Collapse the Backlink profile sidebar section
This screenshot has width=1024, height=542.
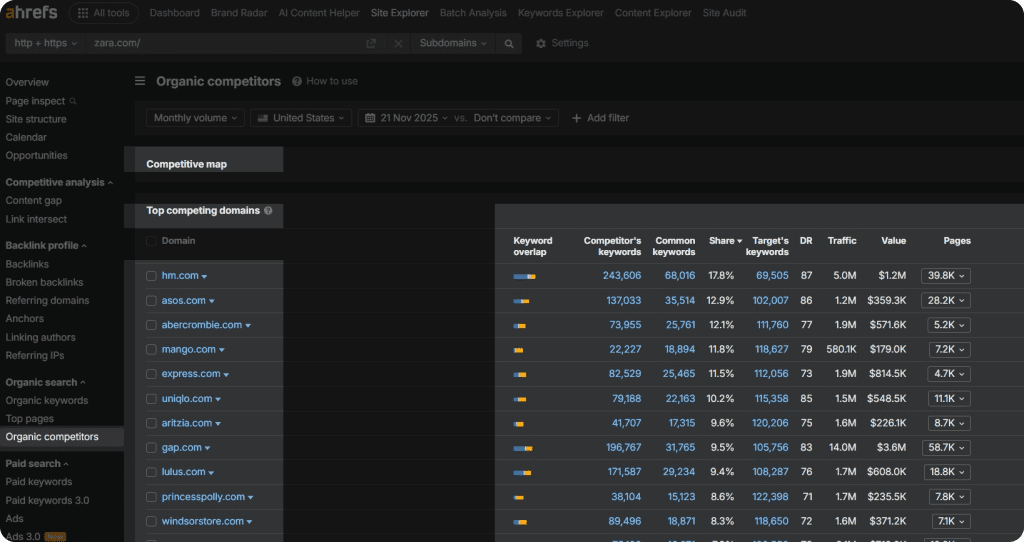pyautogui.click(x=46, y=246)
